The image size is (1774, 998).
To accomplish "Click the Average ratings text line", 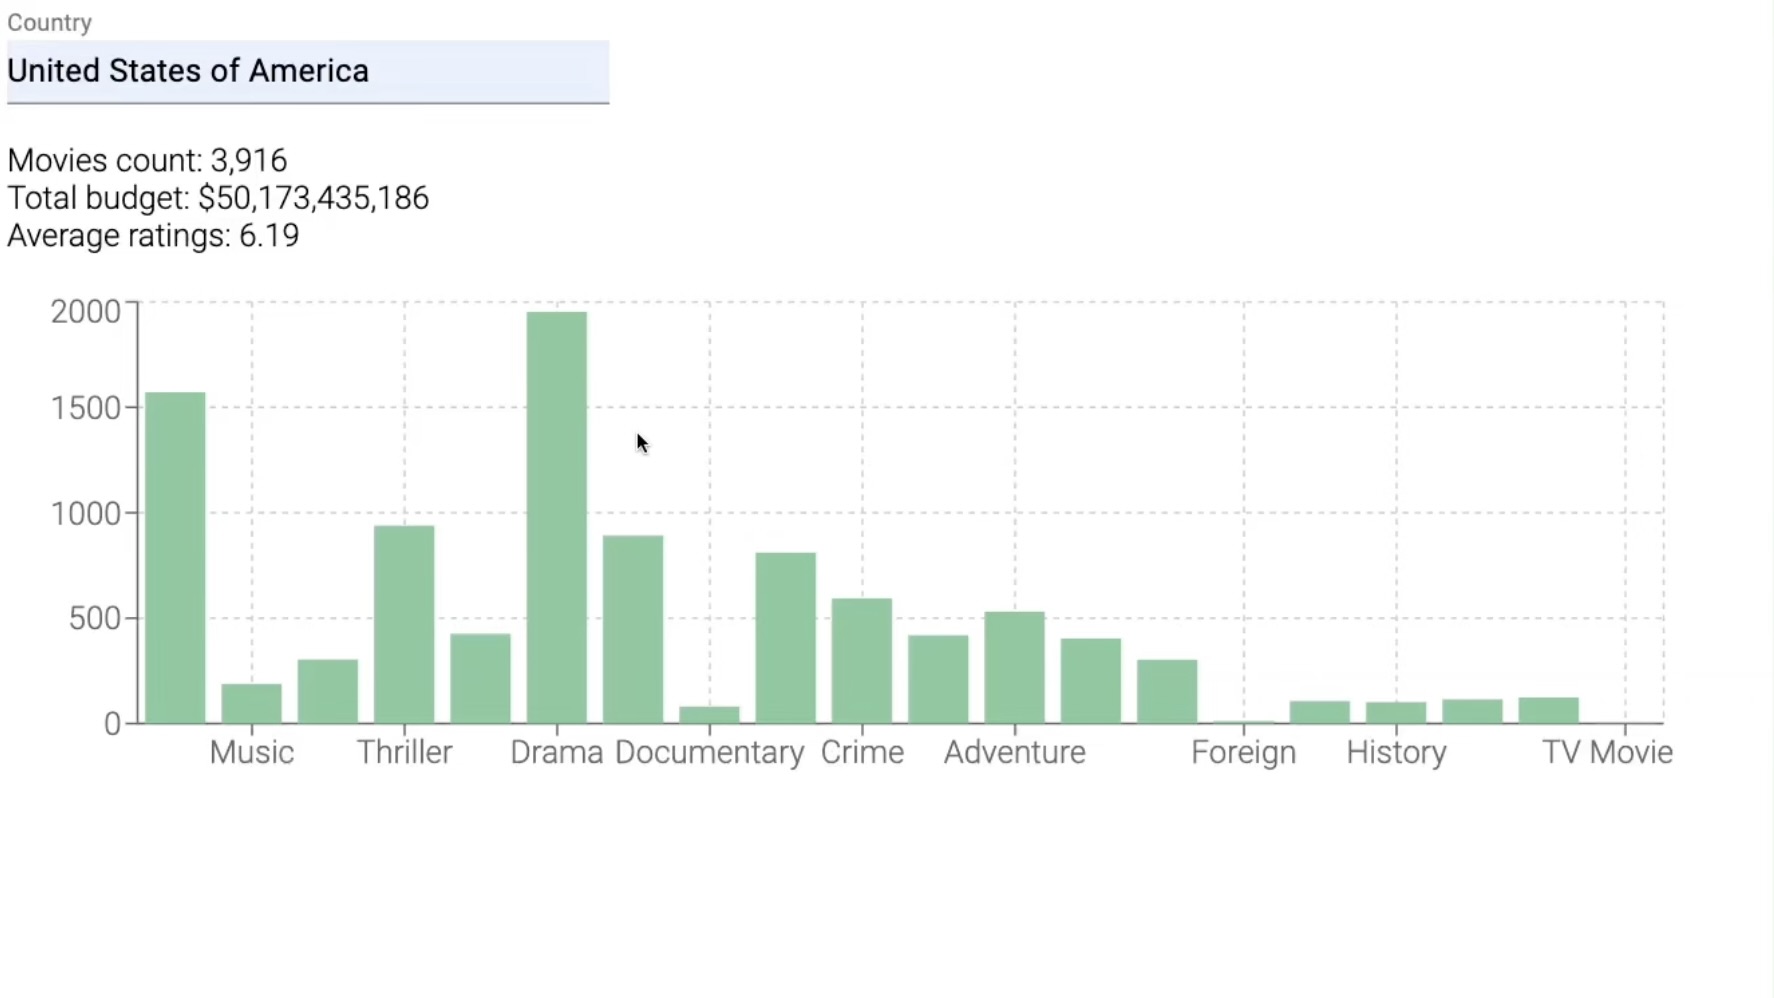I will point(153,236).
